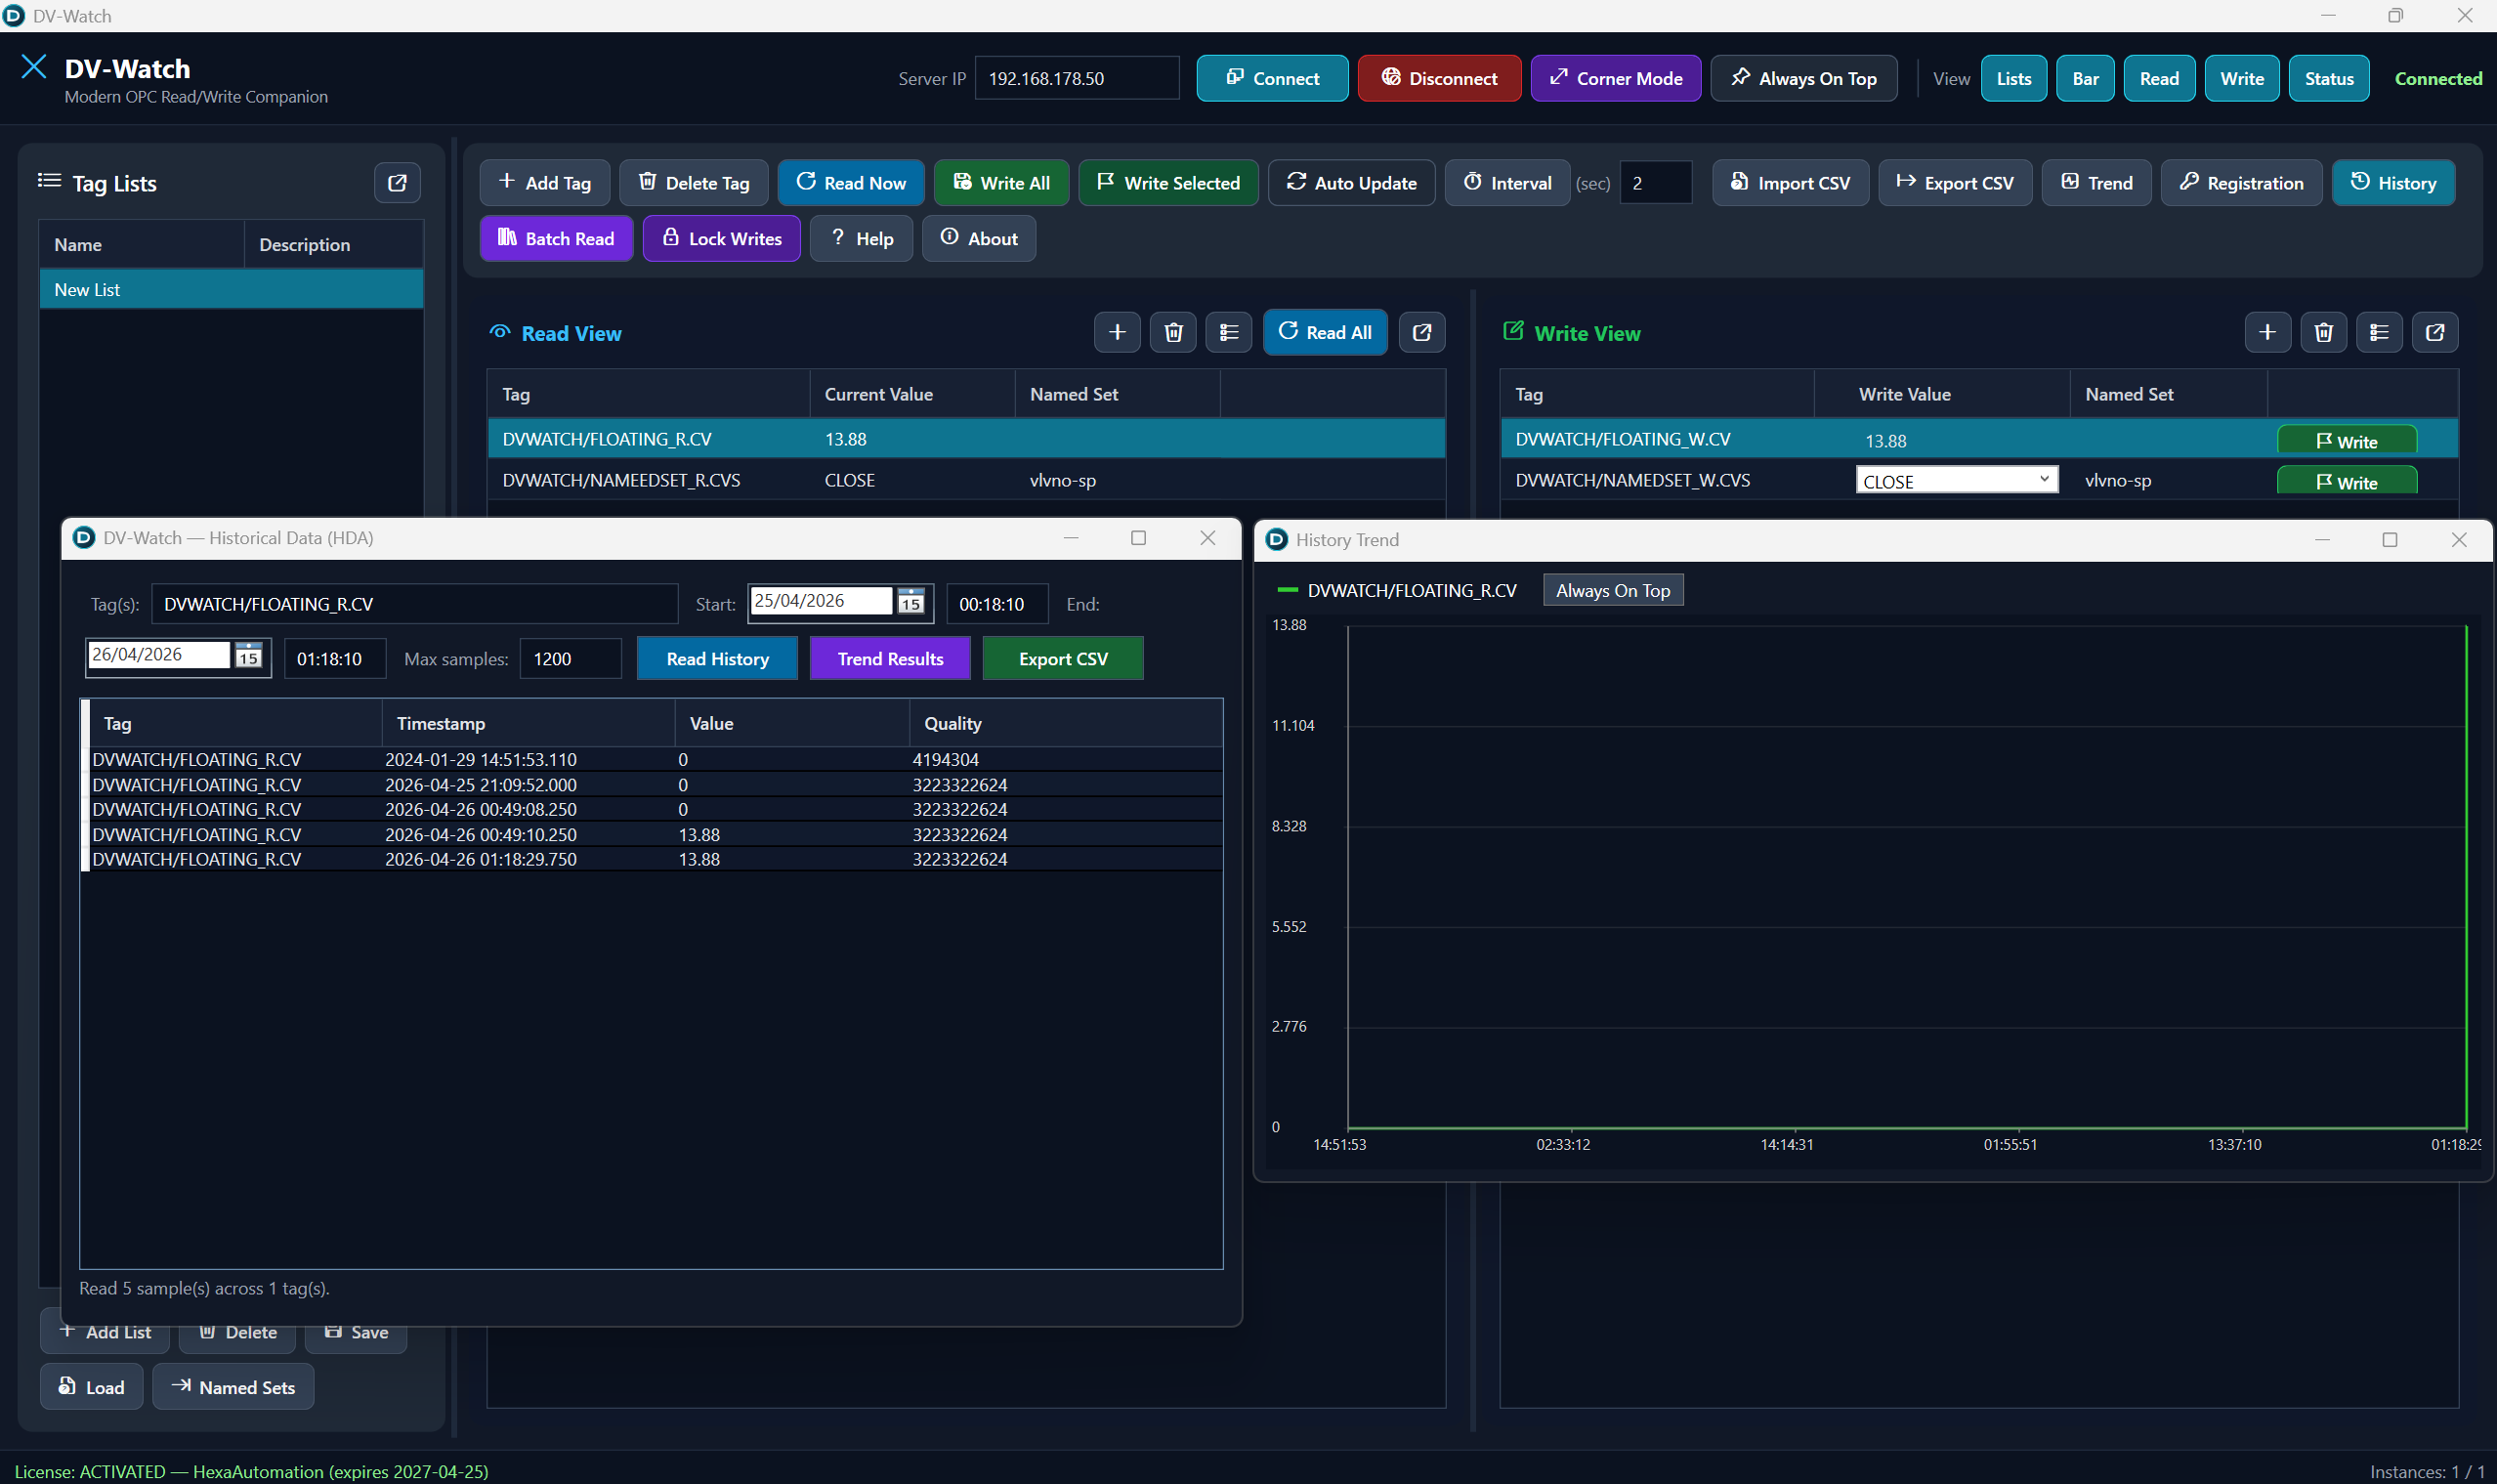Viewport: 2497px width, 1484px height.
Task: Click Write All
Action: pyautogui.click(x=1000, y=183)
